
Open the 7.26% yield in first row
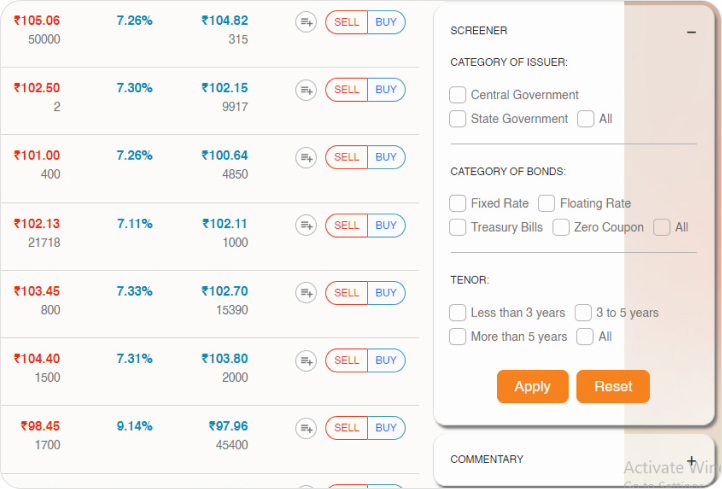(x=134, y=20)
